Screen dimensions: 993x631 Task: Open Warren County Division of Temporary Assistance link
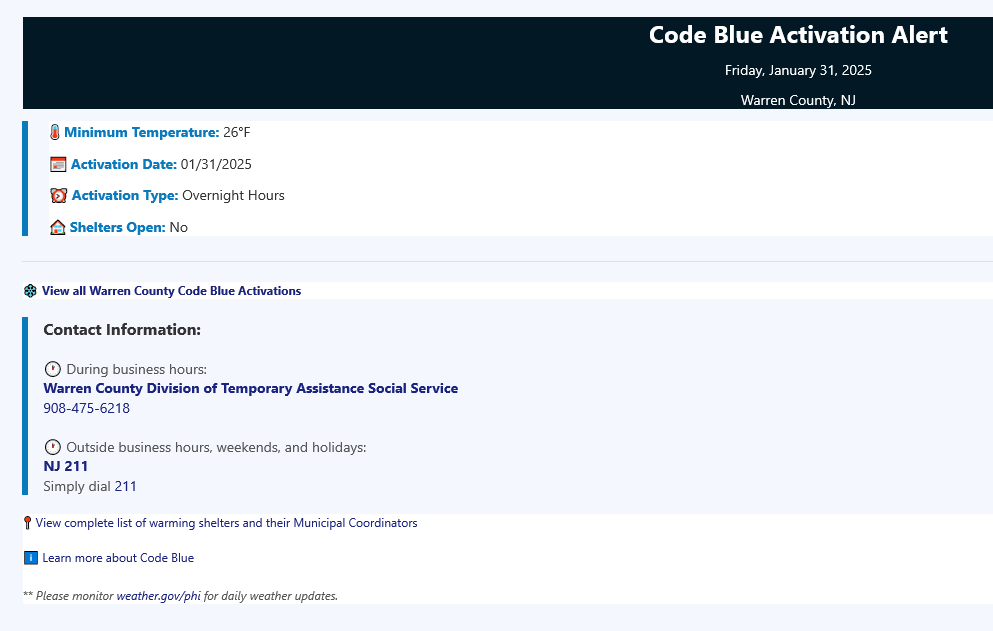pos(251,388)
